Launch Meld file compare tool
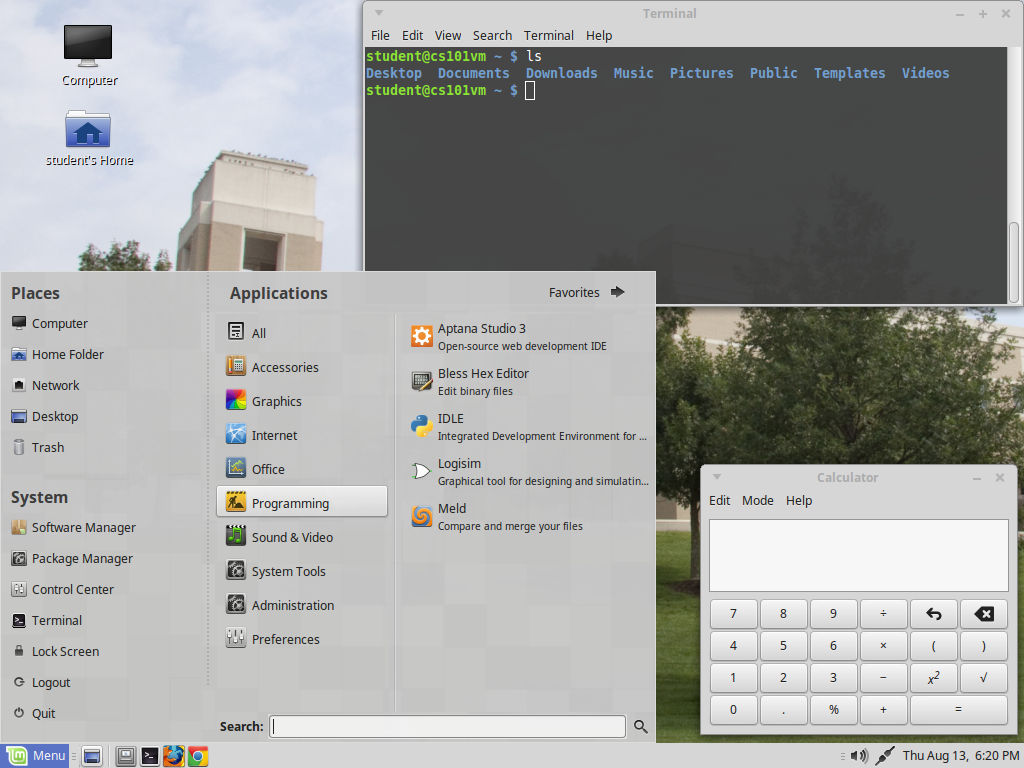The height and width of the screenshot is (768, 1024). click(529, 517)
